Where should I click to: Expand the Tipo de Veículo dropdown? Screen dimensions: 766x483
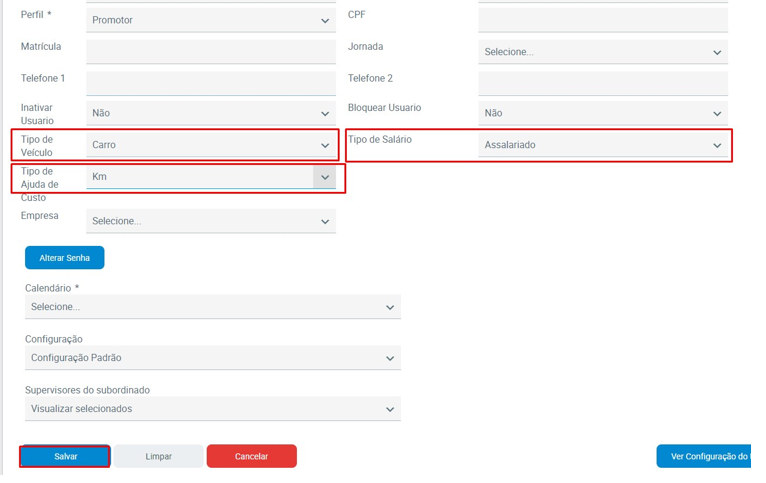[210, 145]
